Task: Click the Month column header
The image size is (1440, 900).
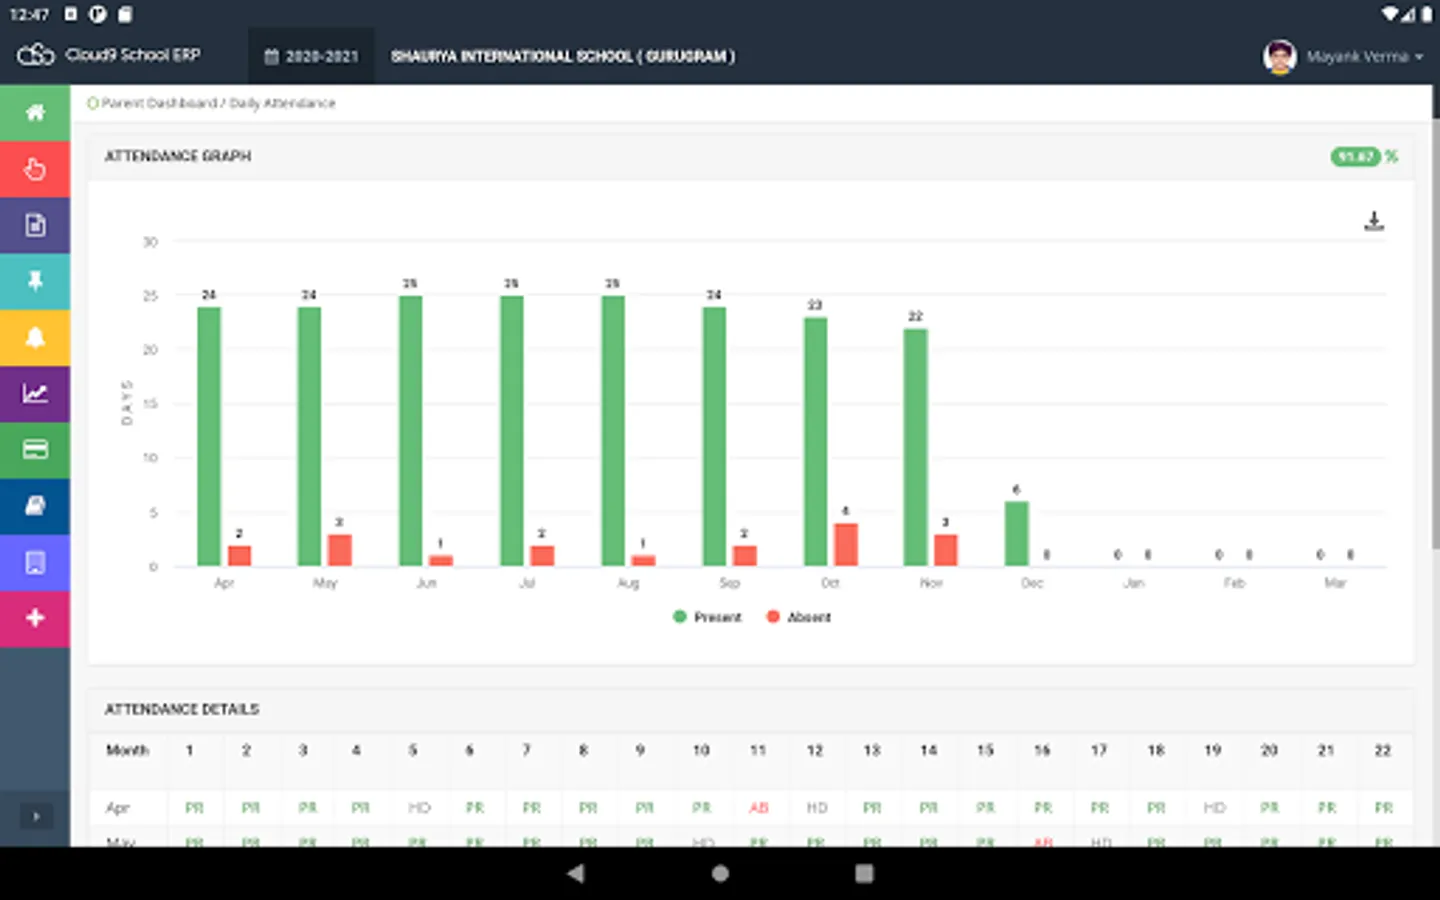Action: point(127,750)
